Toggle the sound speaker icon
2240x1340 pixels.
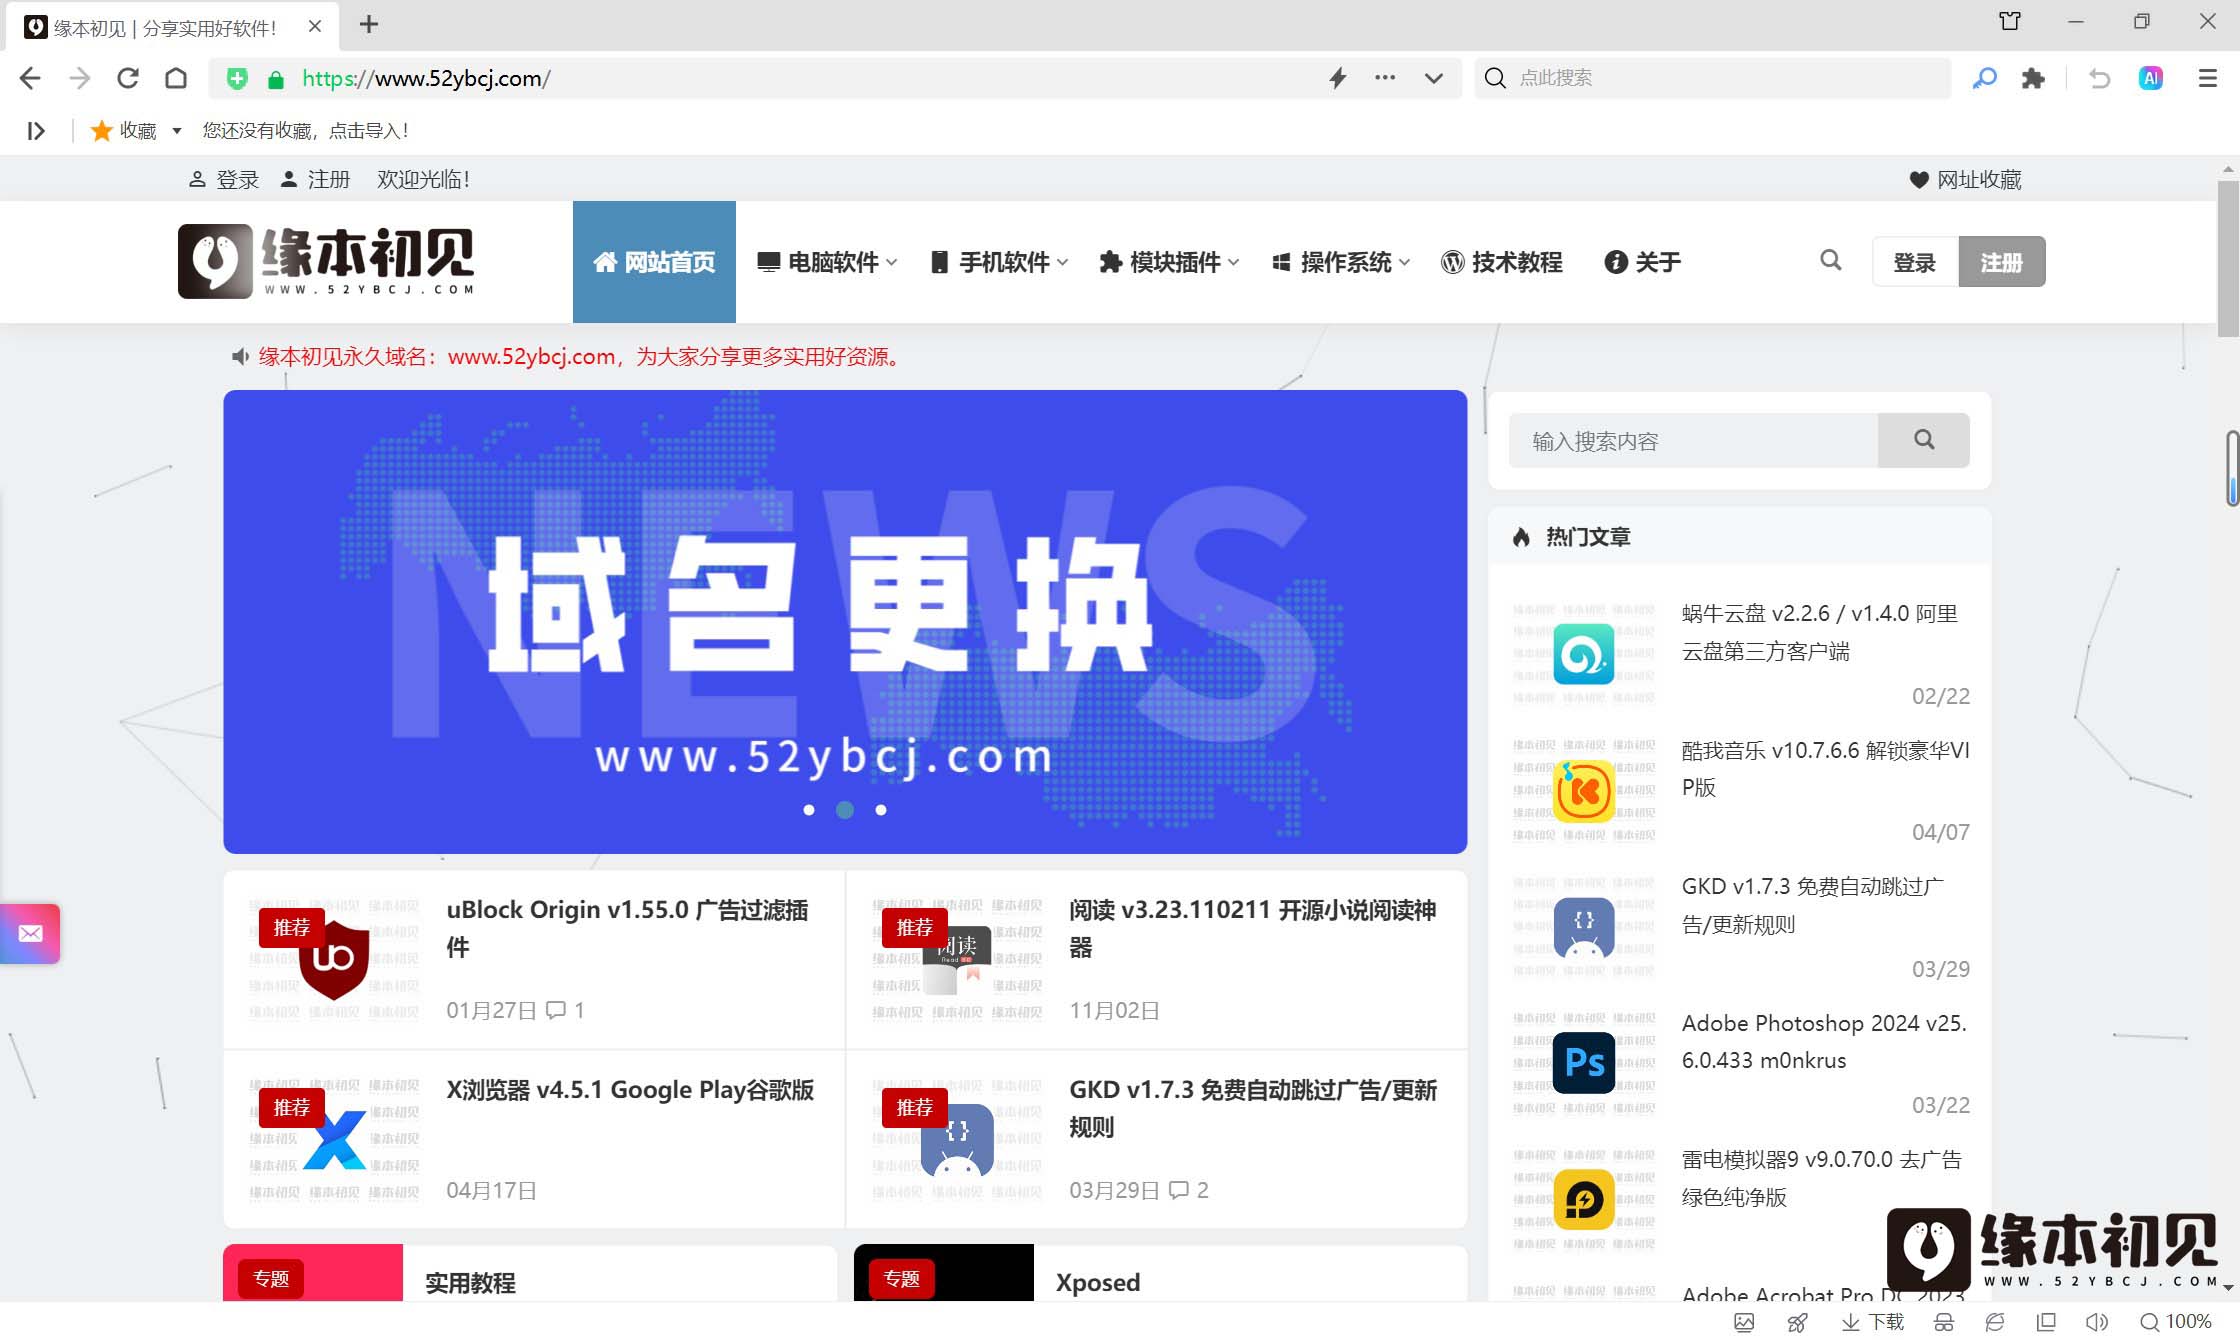click(2097, 1322)
